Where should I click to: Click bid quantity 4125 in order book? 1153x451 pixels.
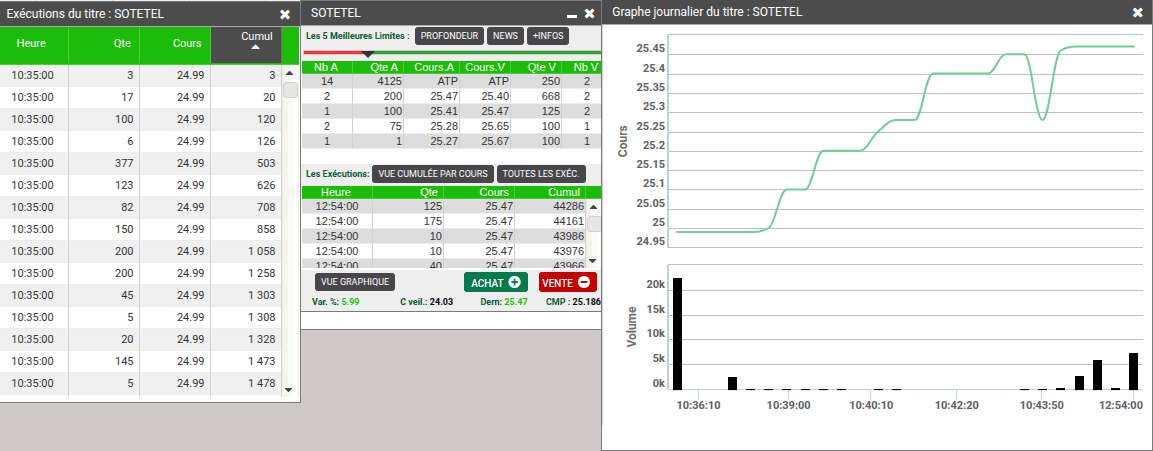tap(389, 82)
